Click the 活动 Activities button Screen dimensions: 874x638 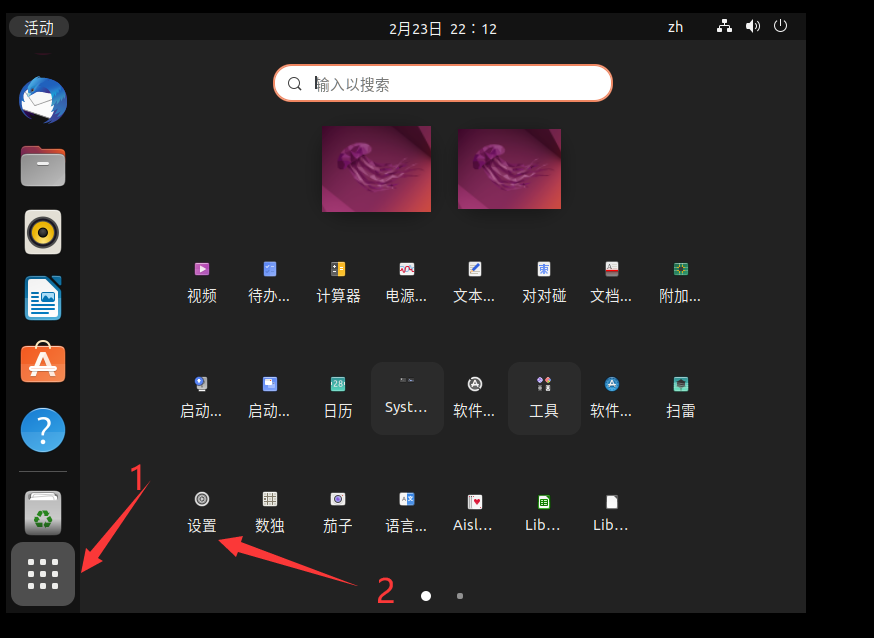click(39, 27)
